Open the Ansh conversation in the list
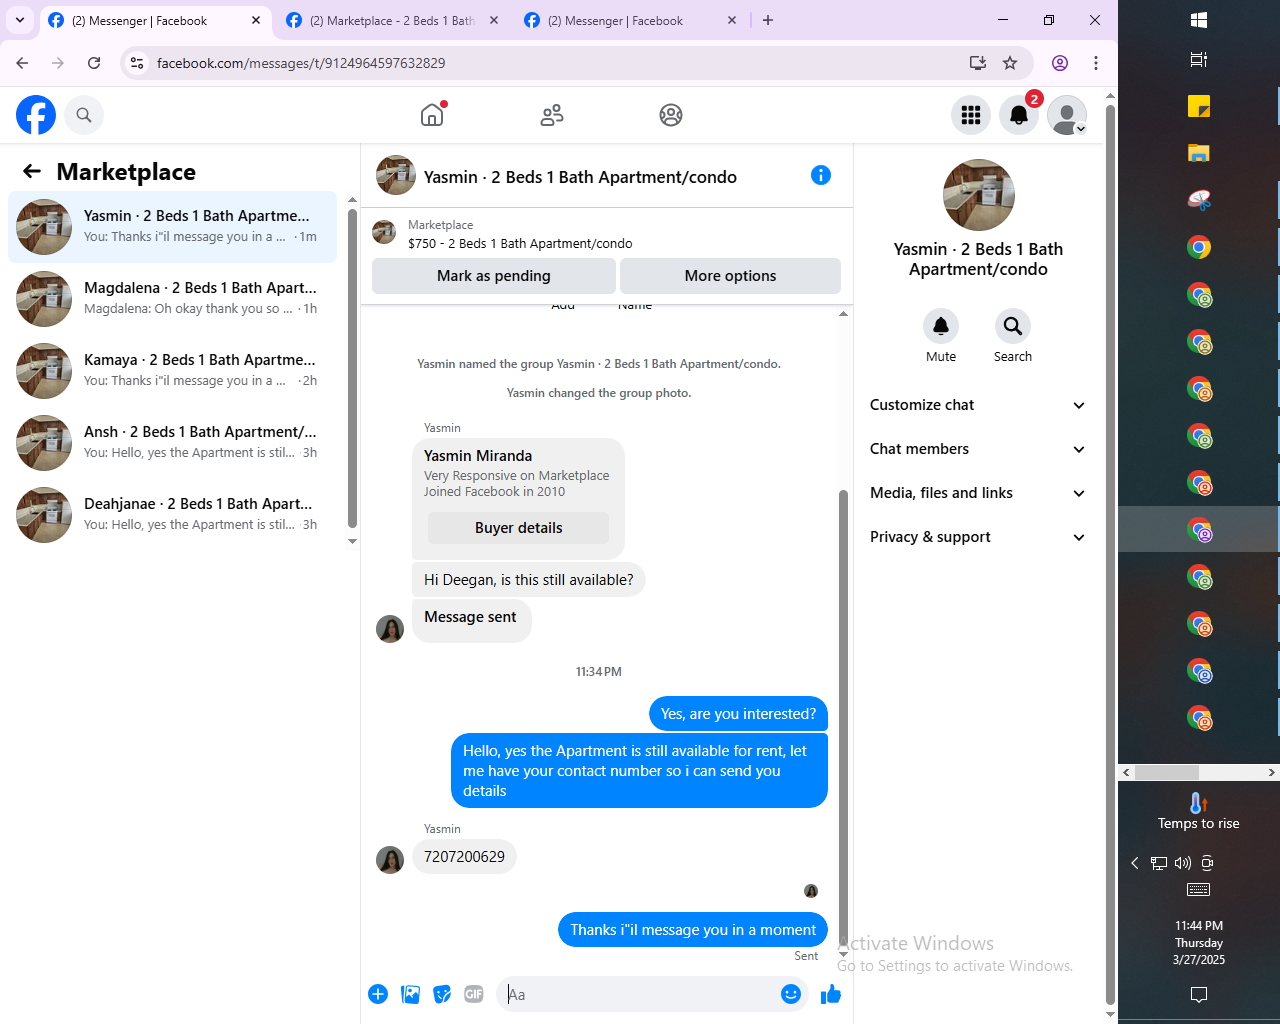 [x=172, y=443]
